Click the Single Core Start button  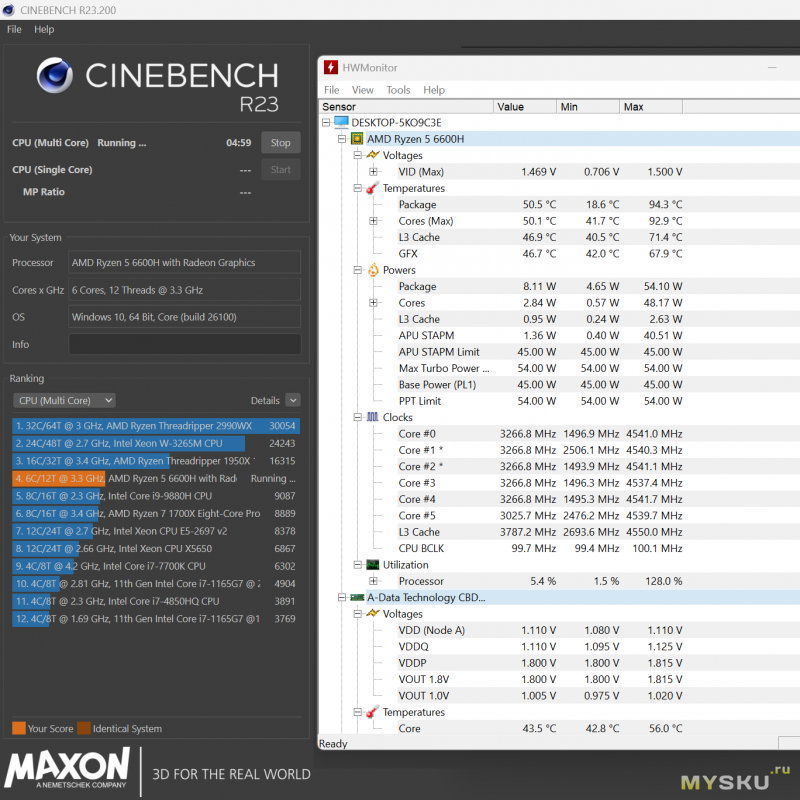click(281, 169)
